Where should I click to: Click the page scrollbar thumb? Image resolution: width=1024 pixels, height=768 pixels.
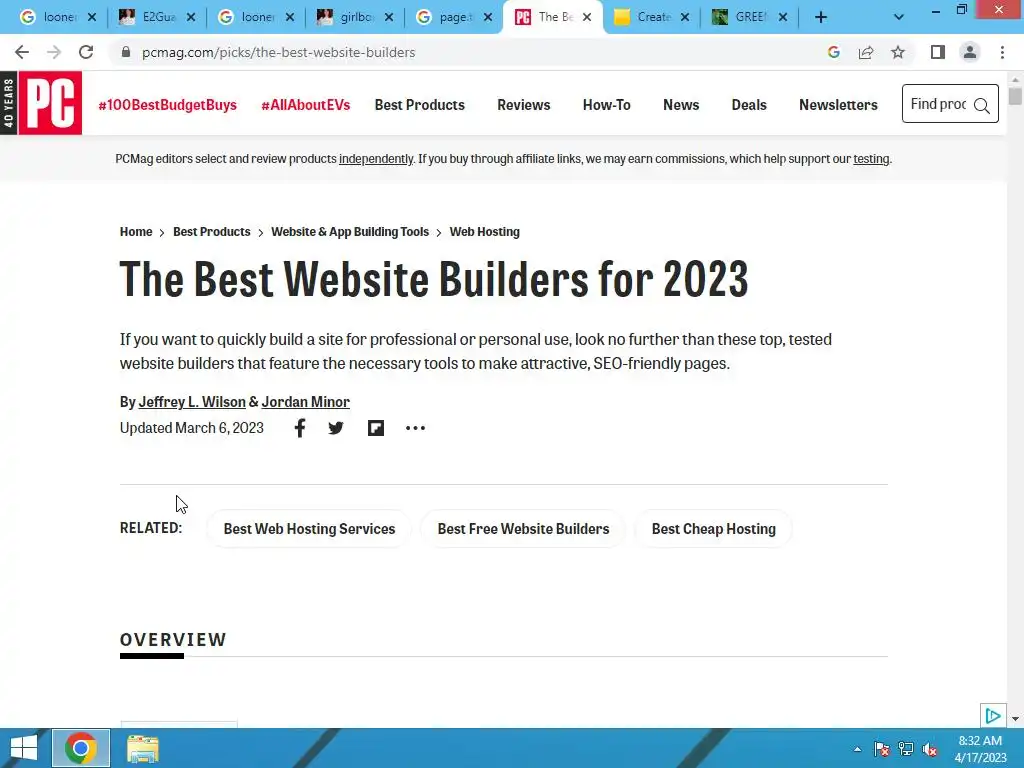[1015, 96]
